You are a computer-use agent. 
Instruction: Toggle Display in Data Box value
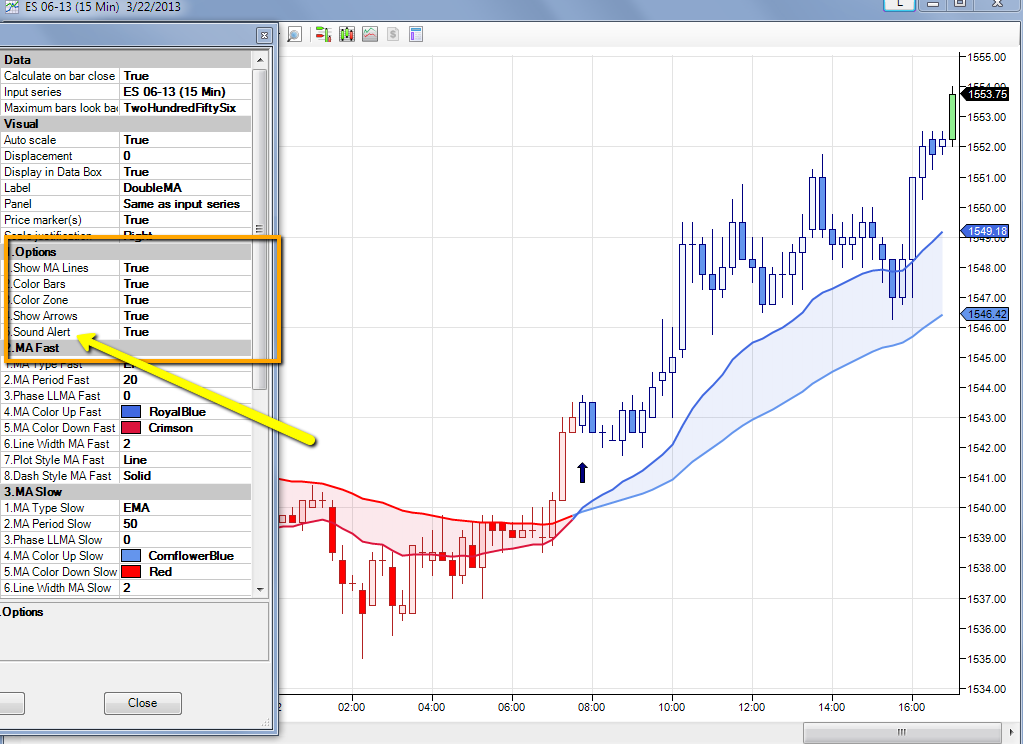186,172
